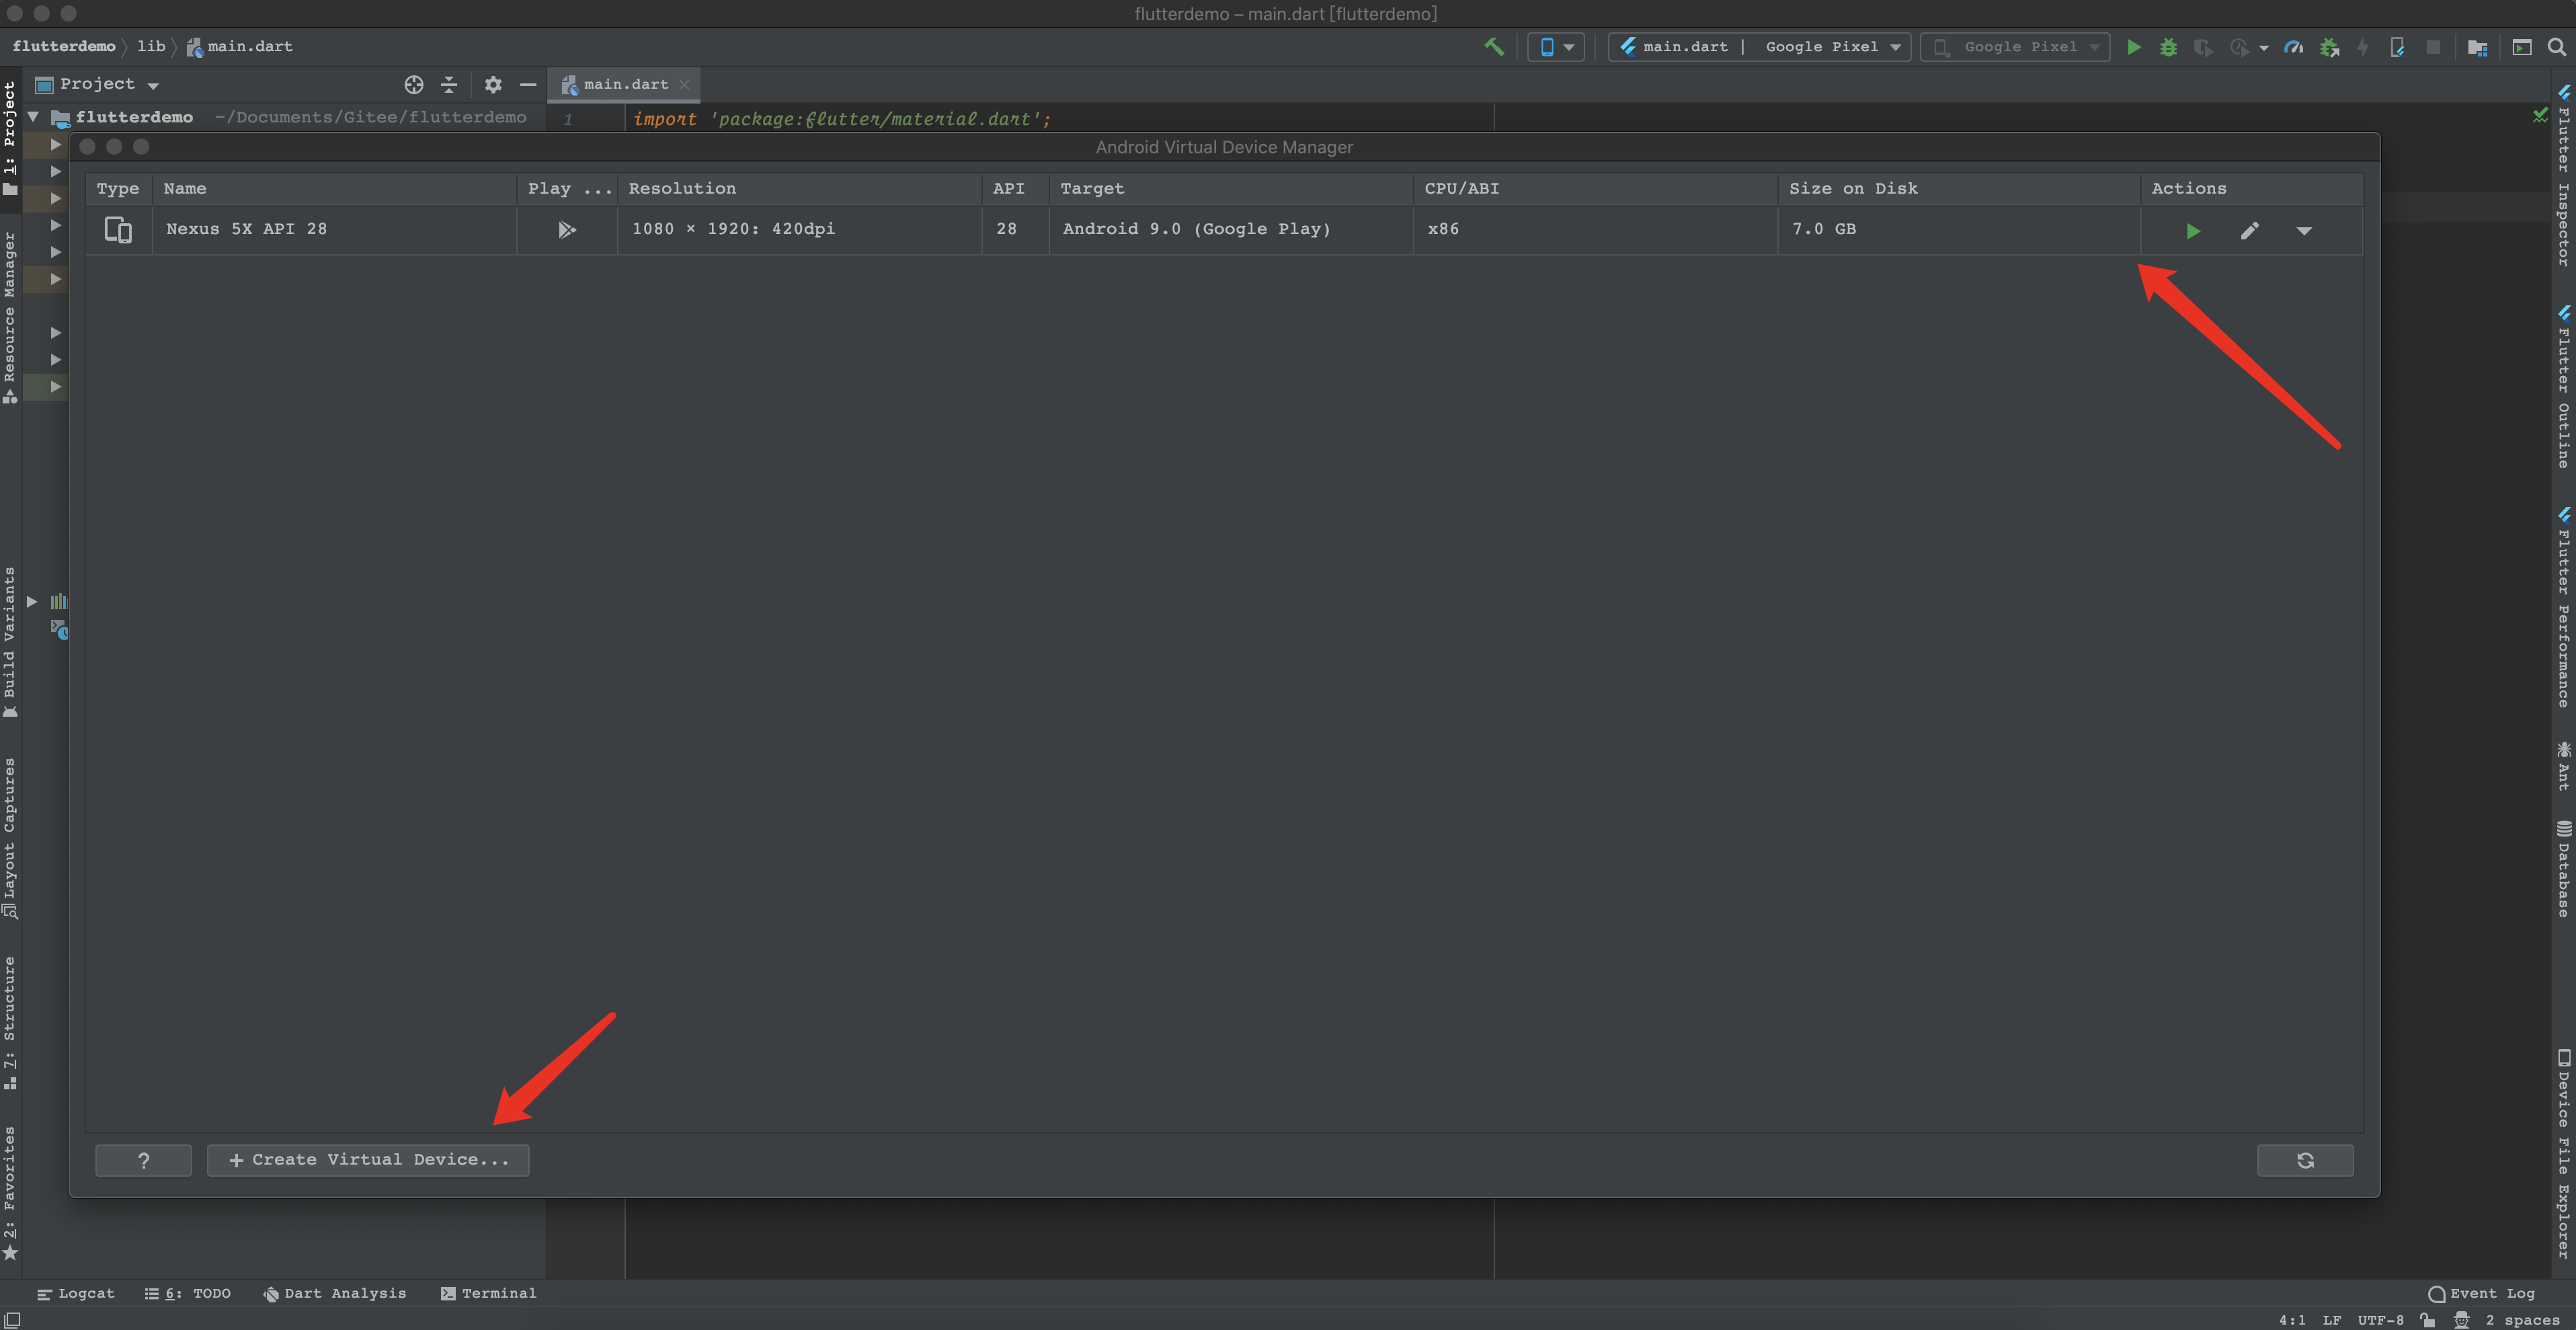Viewport: 2576px width, 1330px height.
Task: Open Nexus 5X actions dropdown arrow
Action: (2304, 231)
